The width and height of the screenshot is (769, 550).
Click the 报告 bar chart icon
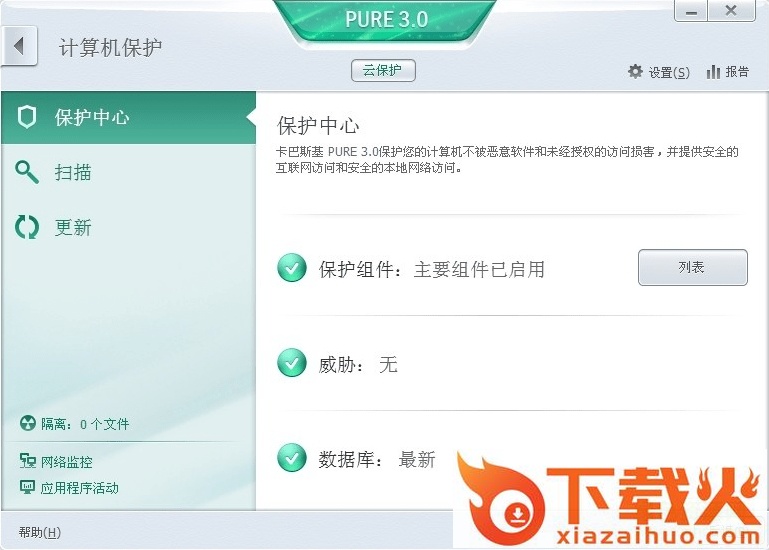(x=713, y=72)
